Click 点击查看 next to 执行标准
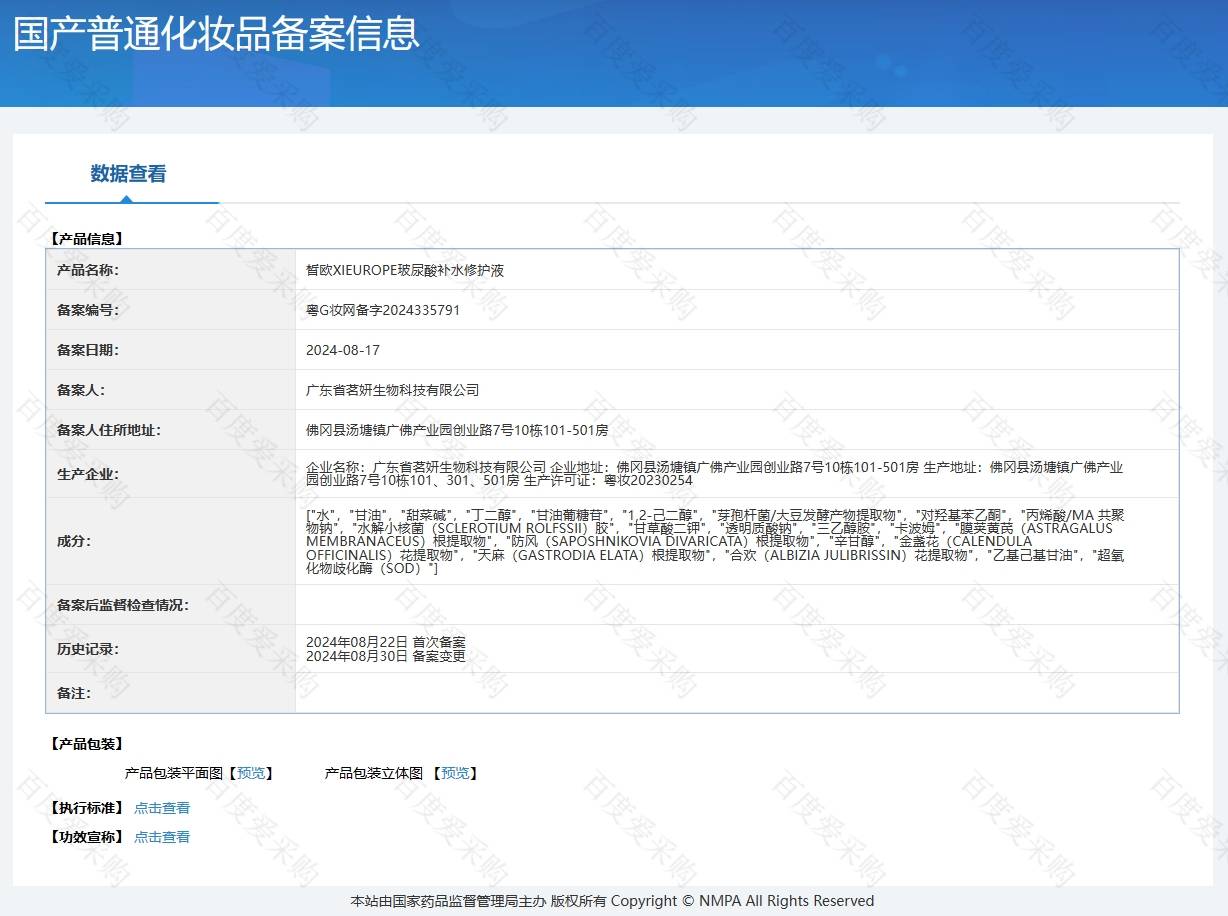The height and width of the screenshot is (916, 1228). click(x=162, y=808)
